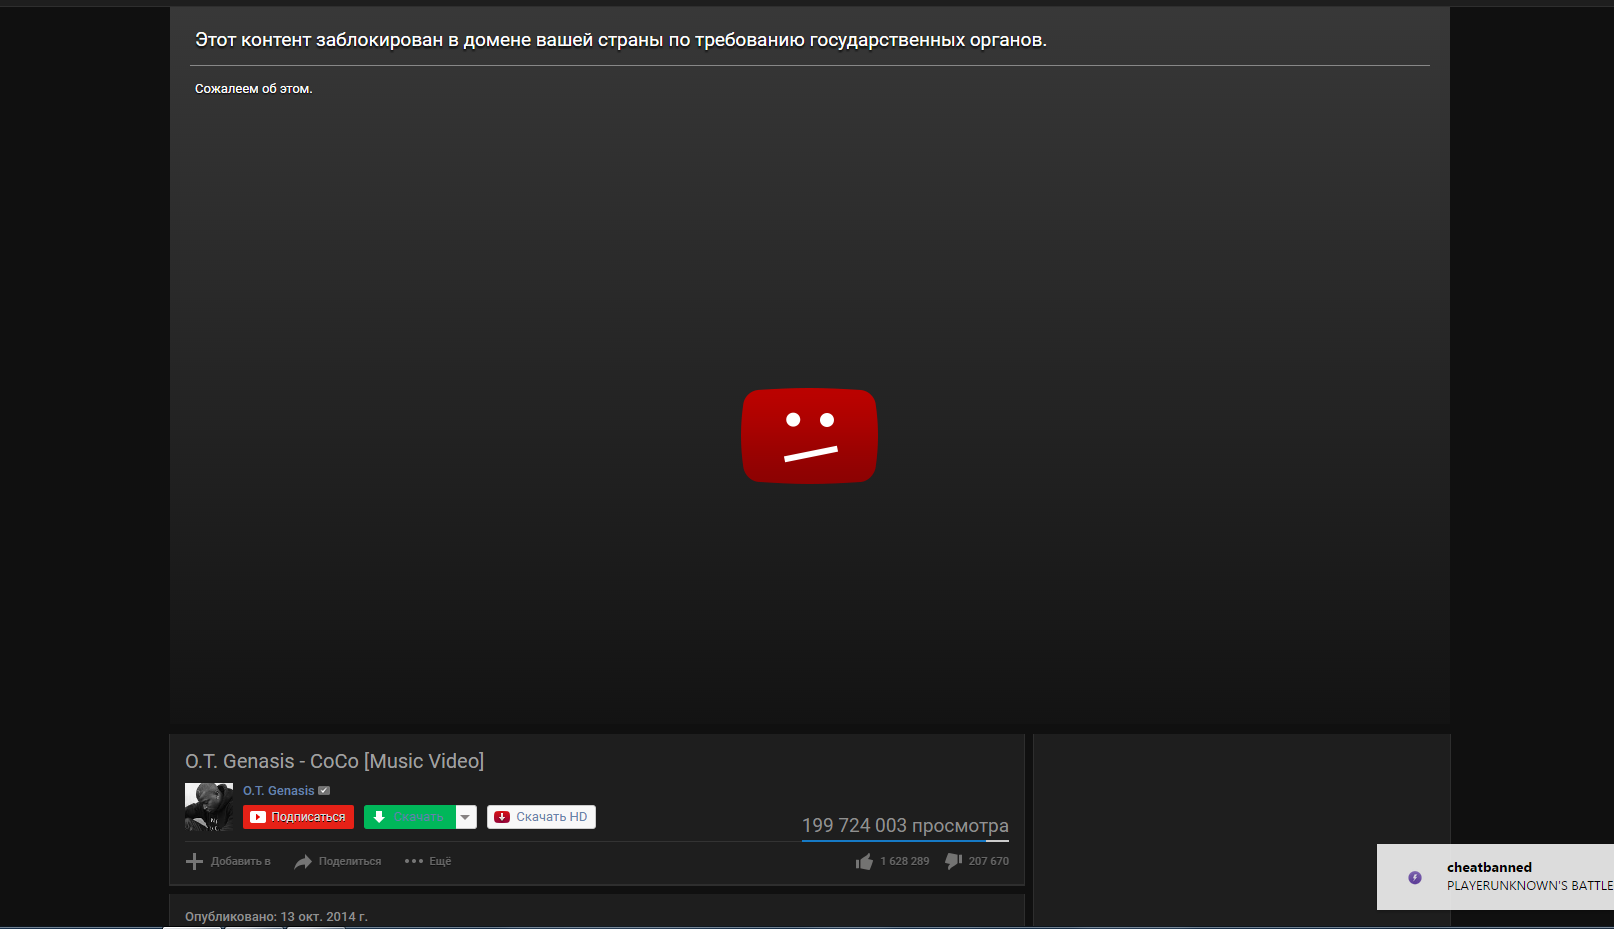Click the Опубликовано: 13 окт. 2014 г. date
Screen dimensions: 1614x929
coord(276,916)
